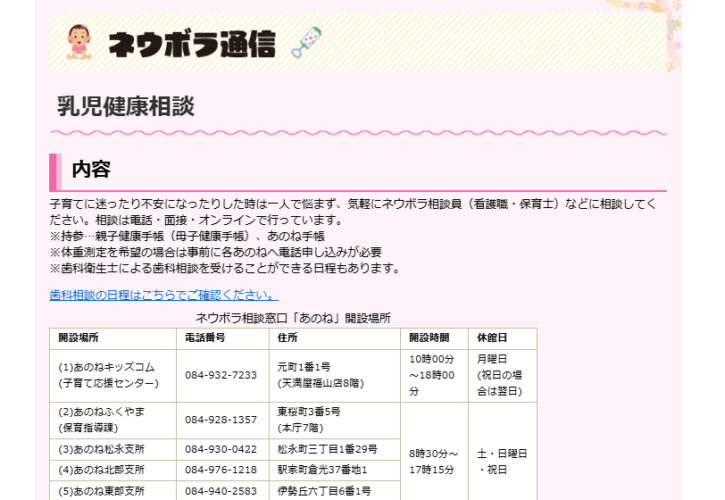Click the 開設時間 column header
725x500 pixels.
[429, 338]
